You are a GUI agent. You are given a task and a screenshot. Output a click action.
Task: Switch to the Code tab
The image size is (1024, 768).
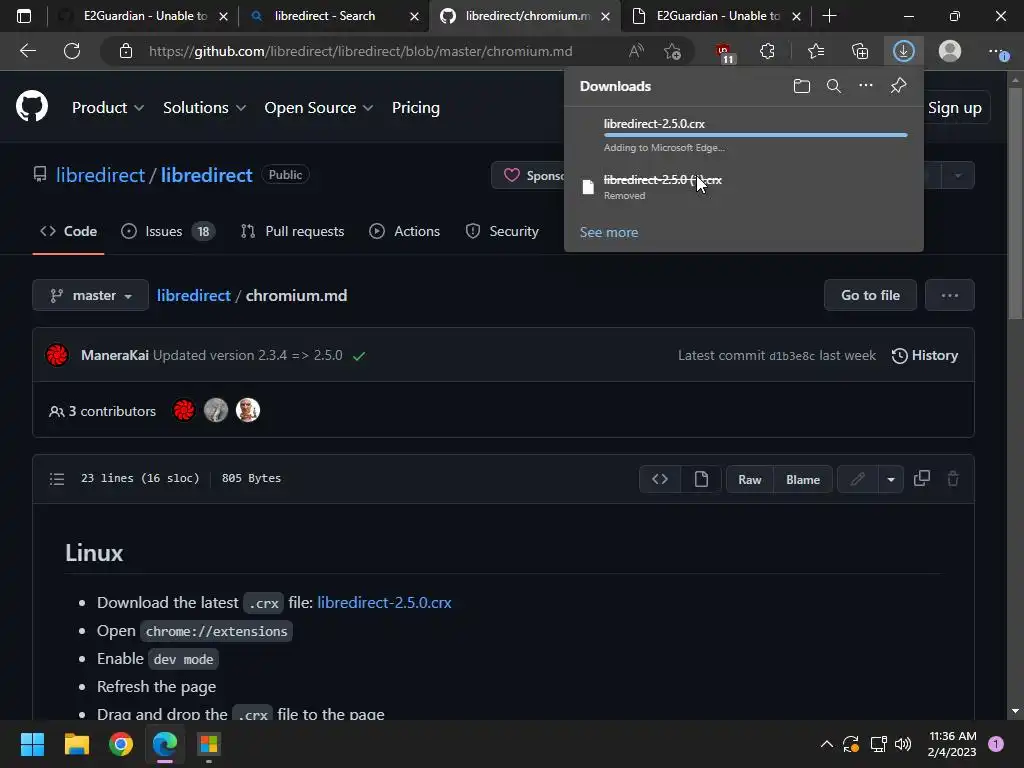pyautogui.click(x=68, y=231)
